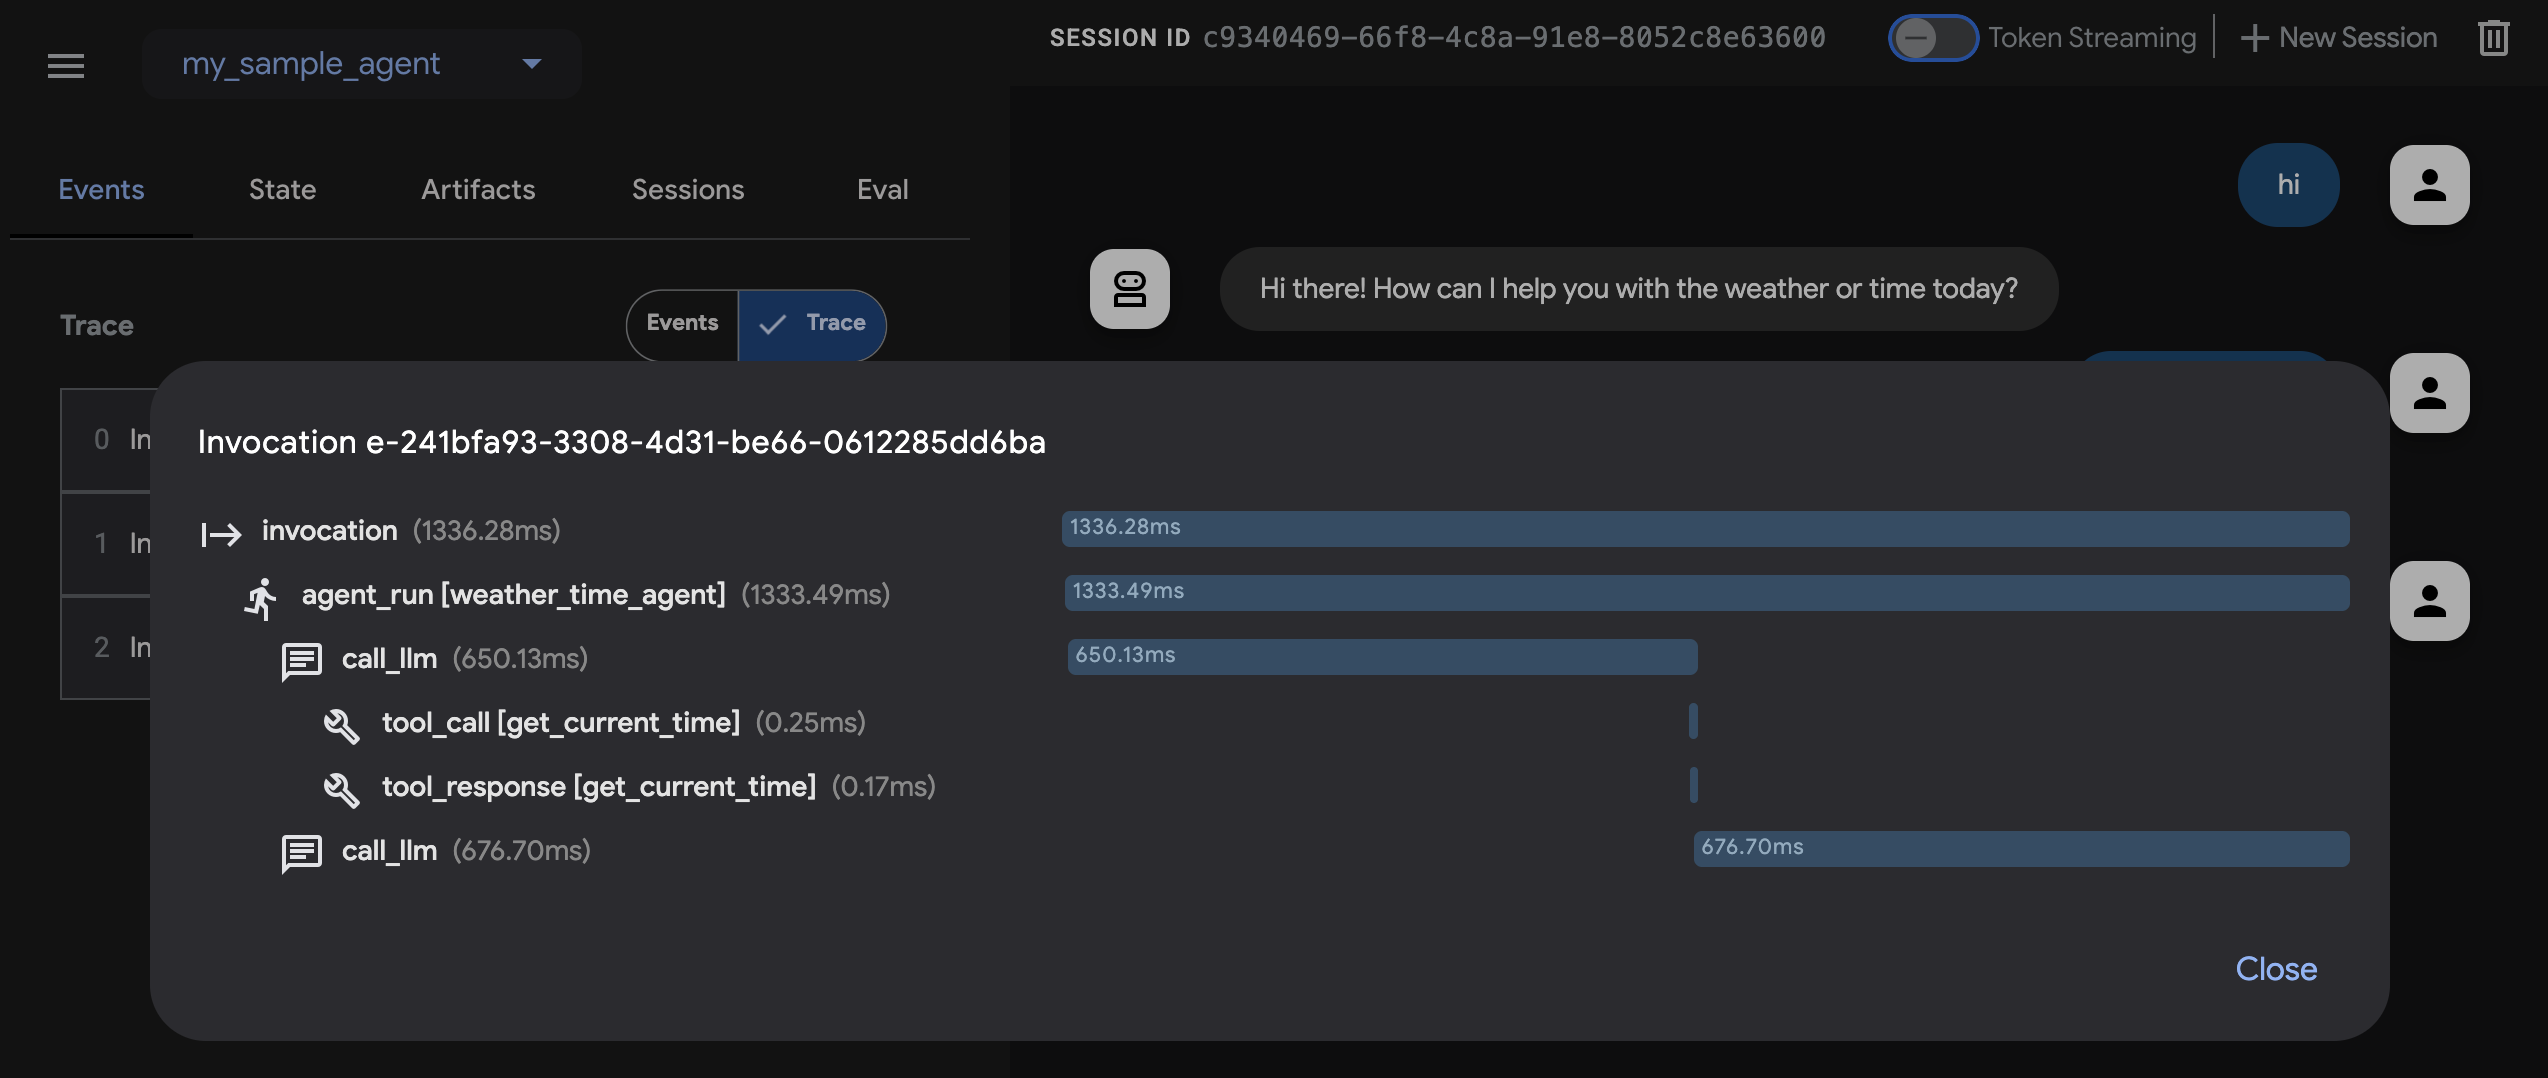The width and height of the screenshot is (2548, 1078).
Task: Open the hamburger navigation menu
Action: 64,66
